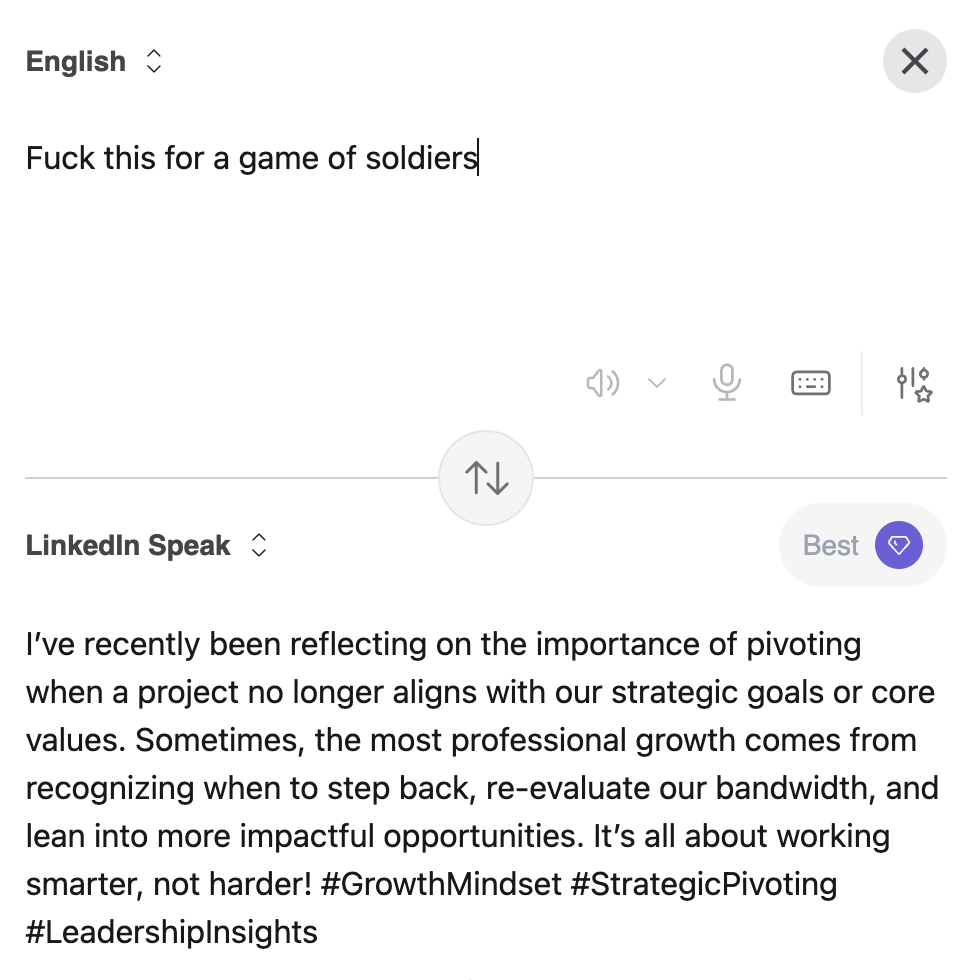Screen dimensions: 978x980
Task: Open translation settings sliders icon
Action: coord(914,383)
